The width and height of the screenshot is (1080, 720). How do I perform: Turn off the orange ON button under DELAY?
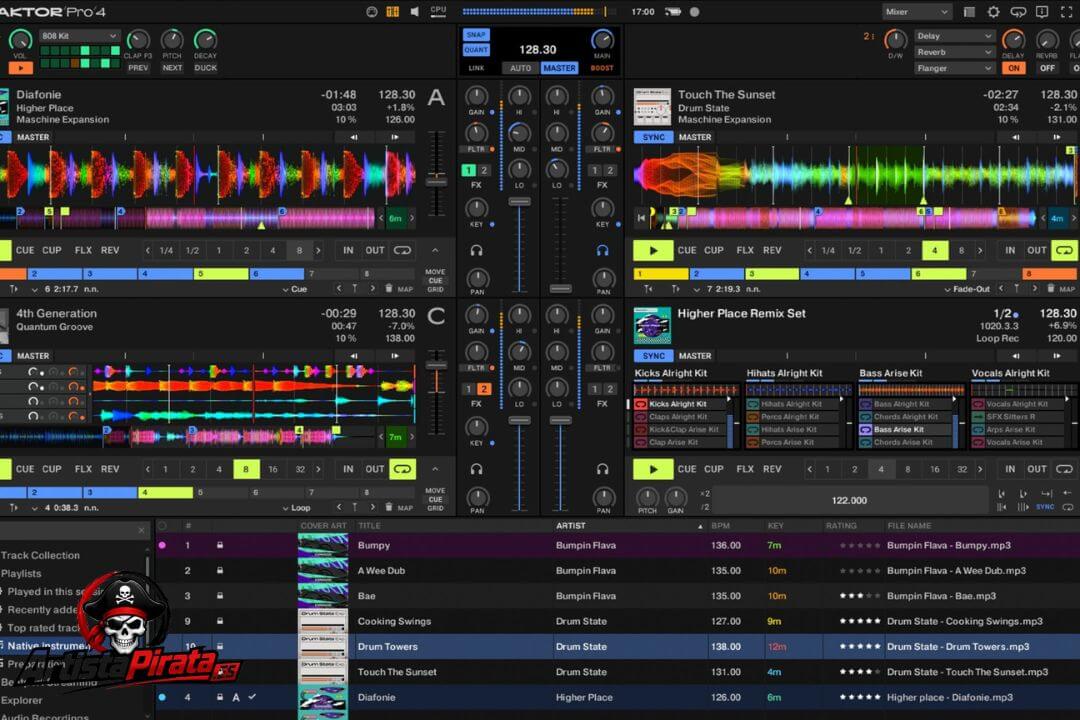click(1013, 68)
